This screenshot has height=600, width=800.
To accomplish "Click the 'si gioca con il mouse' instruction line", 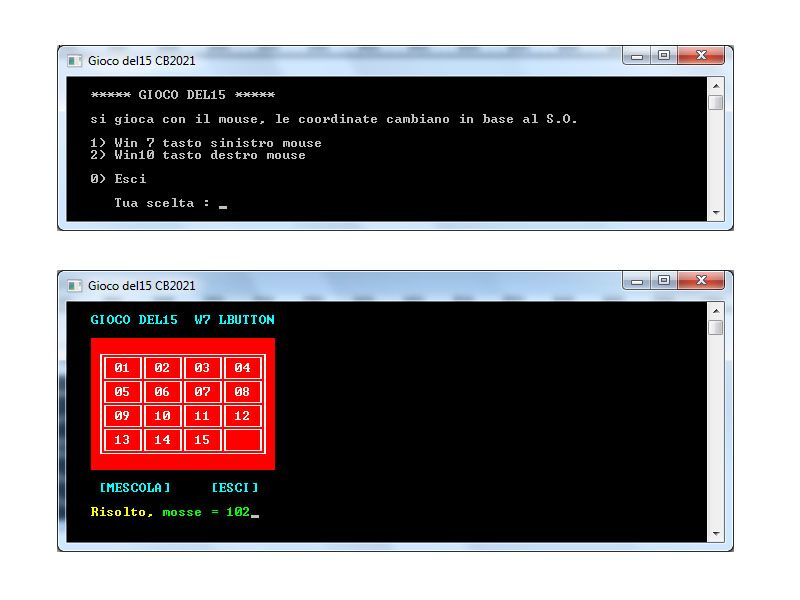I will 334,119.
